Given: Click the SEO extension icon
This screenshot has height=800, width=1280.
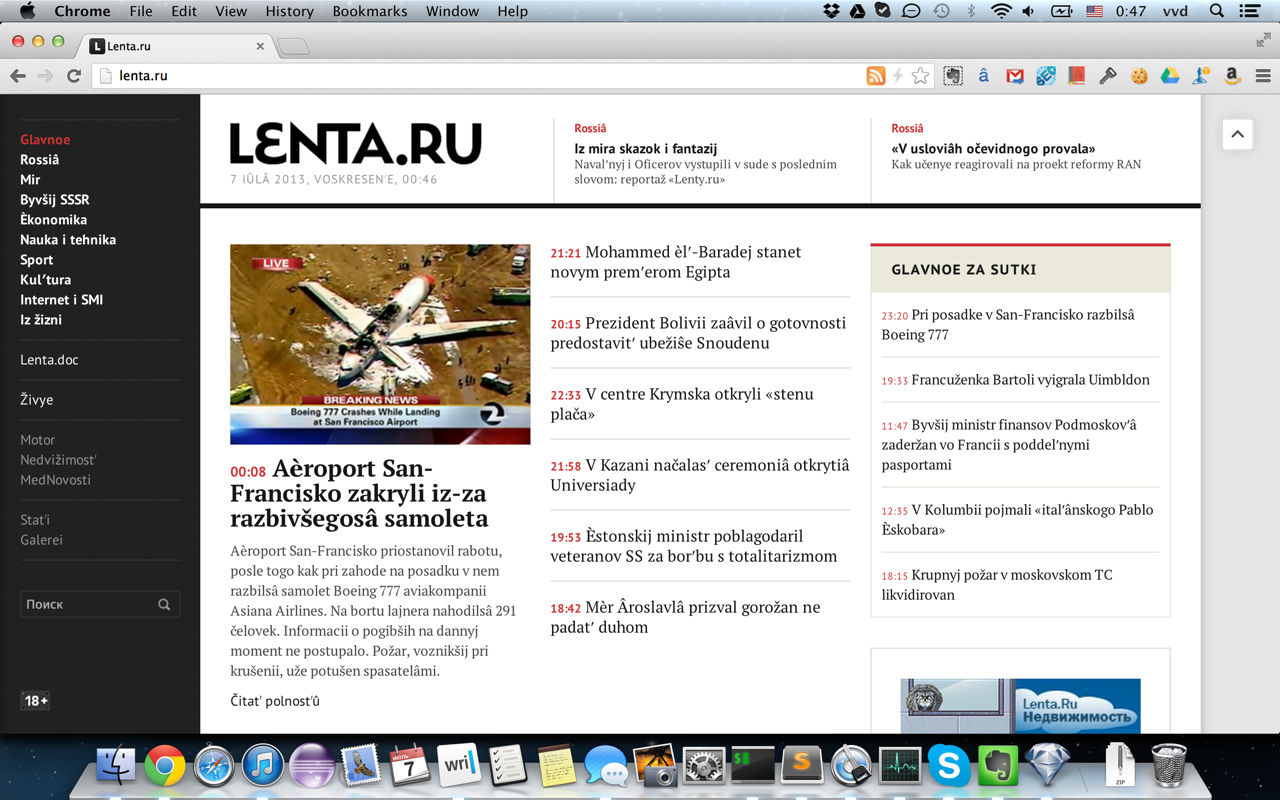Looking at the screenshot, I should pyautogui.click(x=1046, y=76).
